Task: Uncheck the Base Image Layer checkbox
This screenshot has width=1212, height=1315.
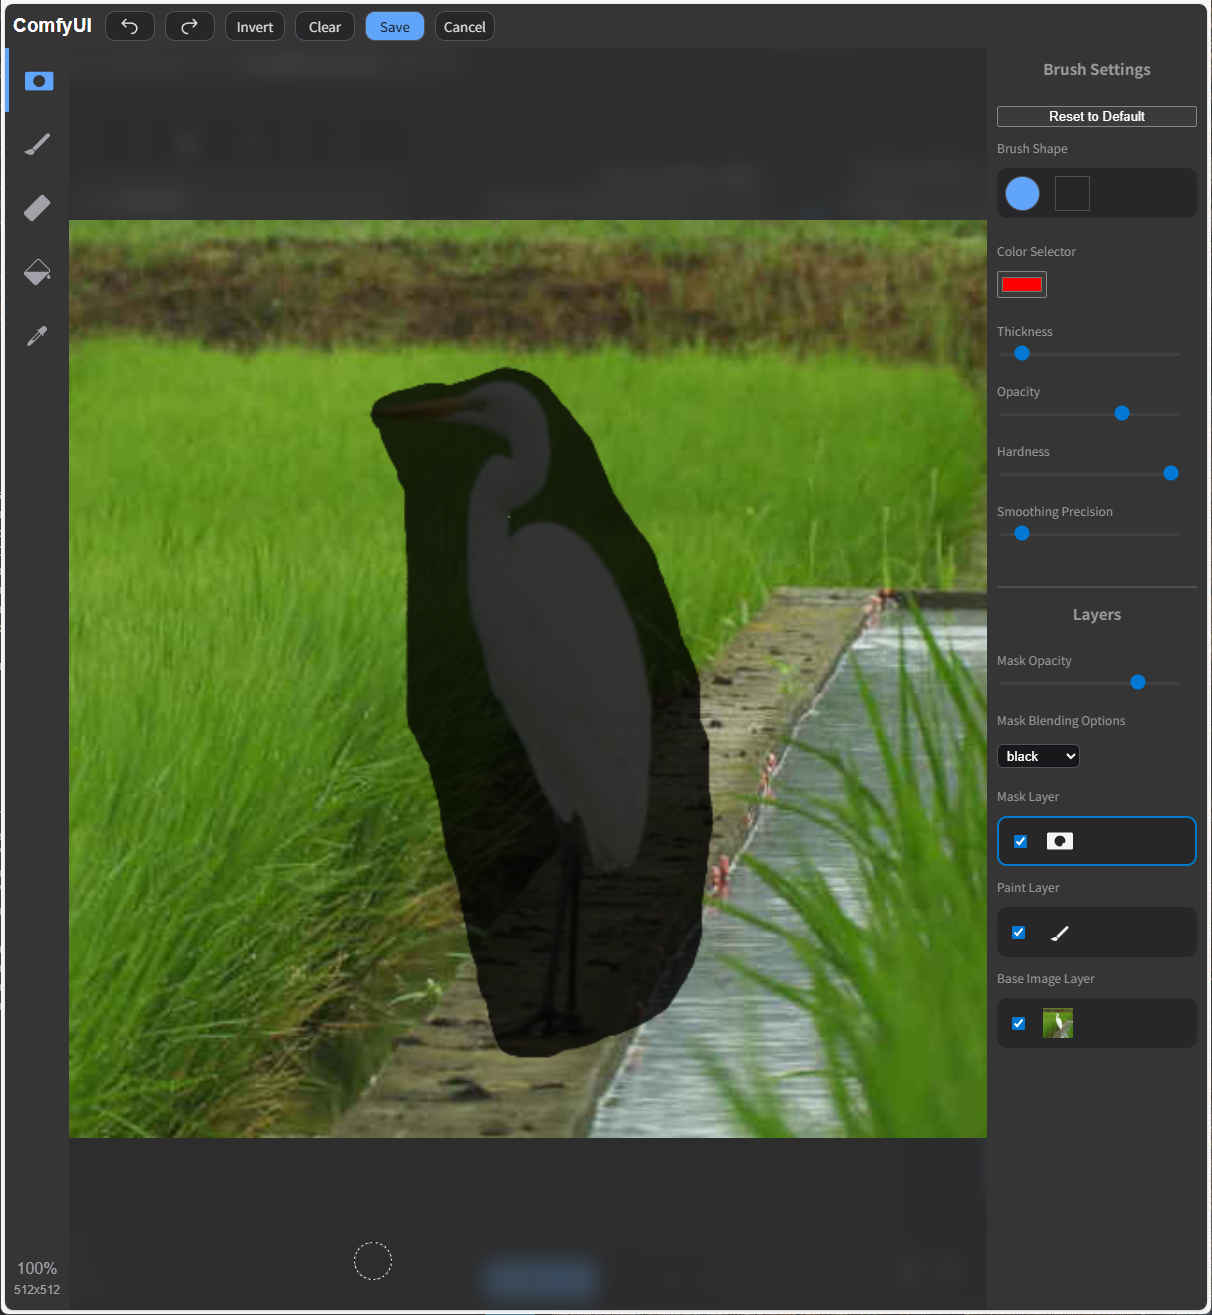Action: (x=1019, y=1023)
